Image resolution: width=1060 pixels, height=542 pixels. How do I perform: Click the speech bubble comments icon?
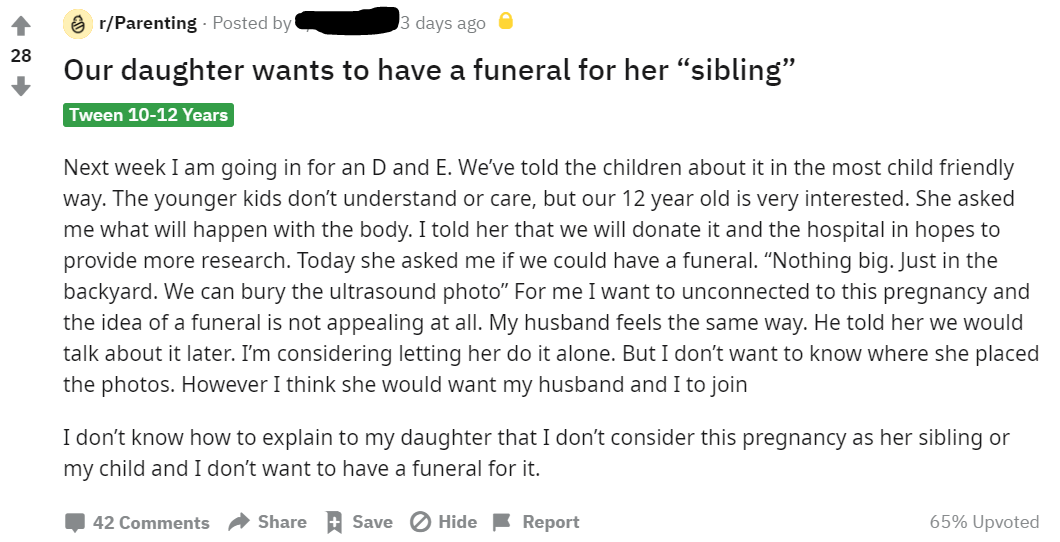(75, 522)
